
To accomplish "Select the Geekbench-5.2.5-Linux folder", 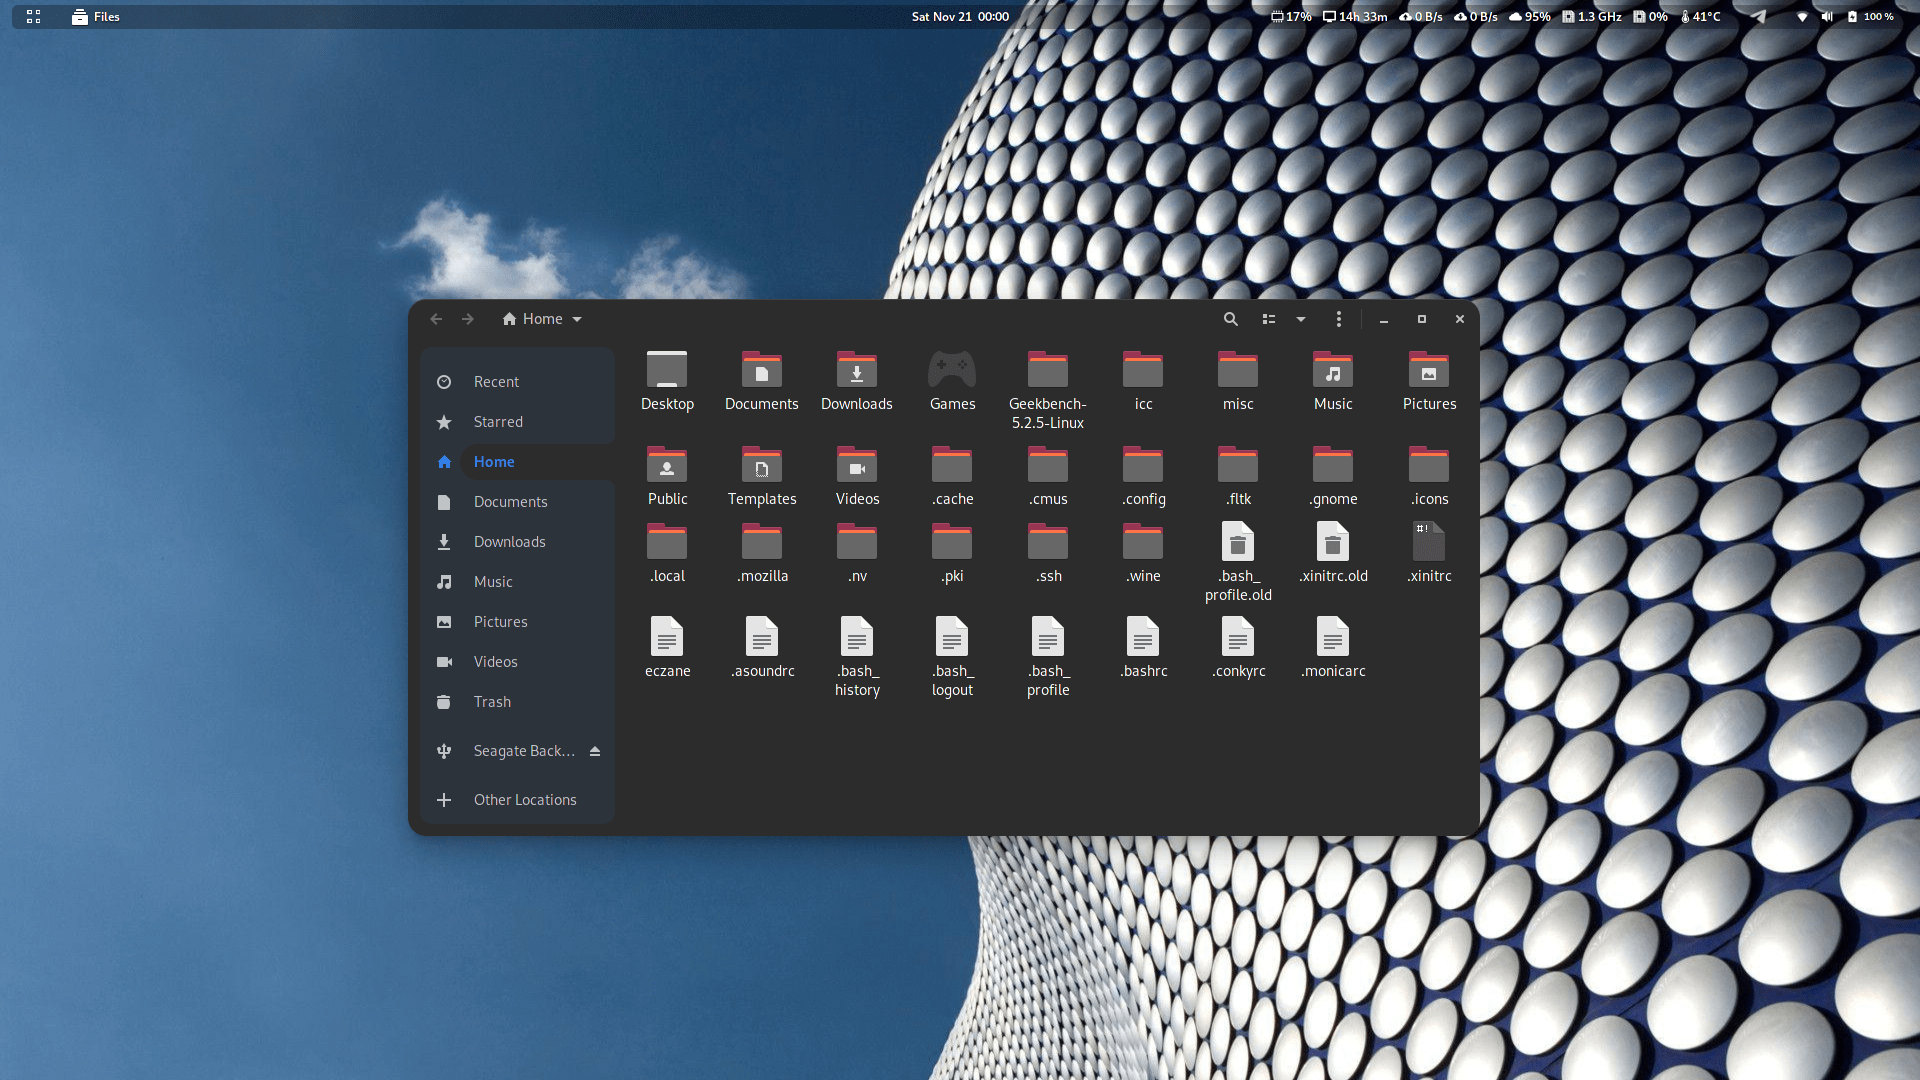I will coord(1047,370).
